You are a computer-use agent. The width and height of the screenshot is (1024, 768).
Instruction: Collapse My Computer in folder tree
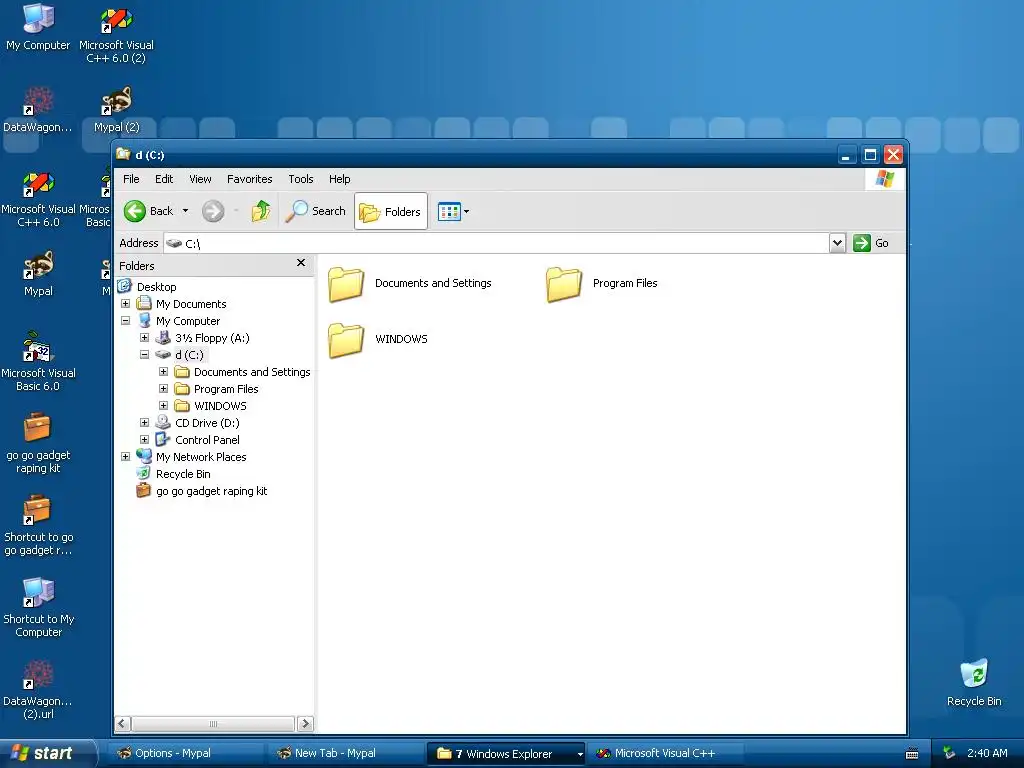[x=125, y=321]
